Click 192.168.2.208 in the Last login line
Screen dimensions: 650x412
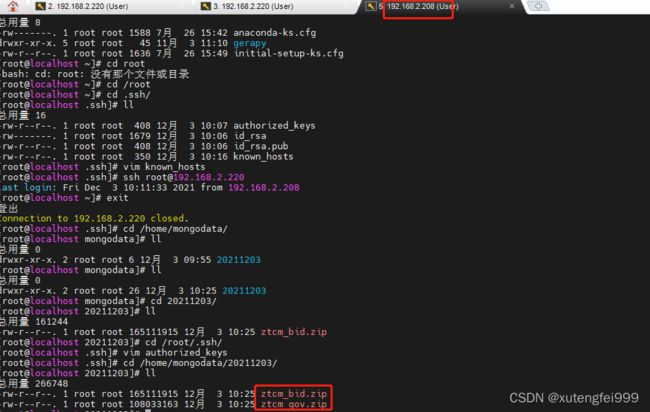pos(264,188)
